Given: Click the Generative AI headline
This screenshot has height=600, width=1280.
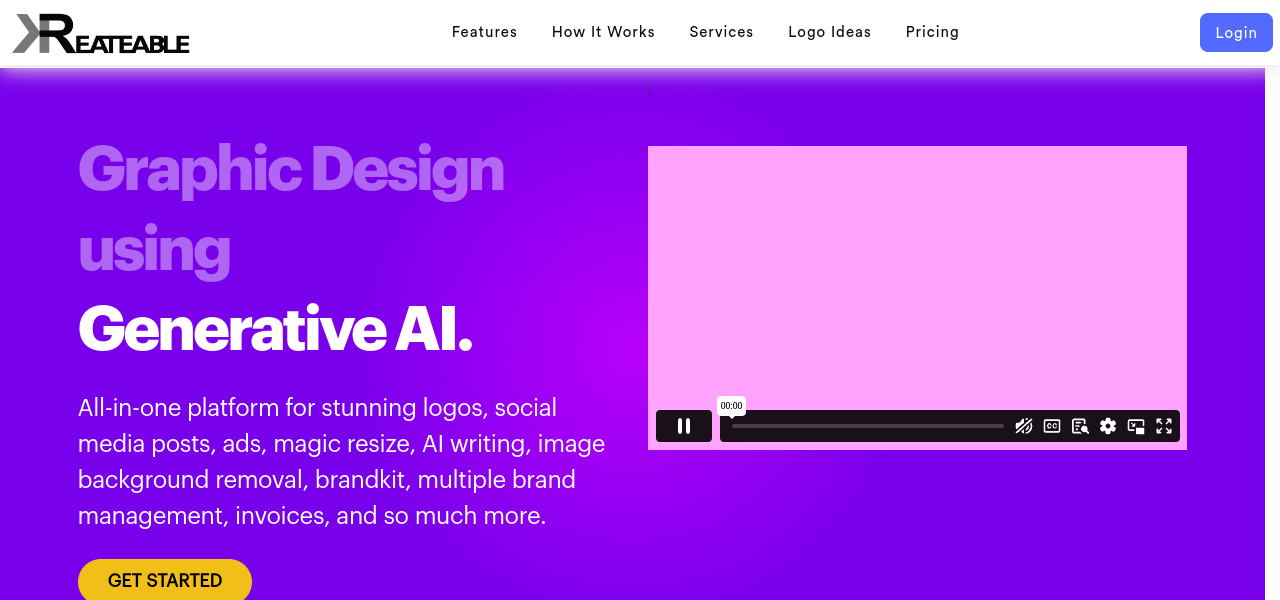Looking at the screenshot, I should [x=275, y=327].
